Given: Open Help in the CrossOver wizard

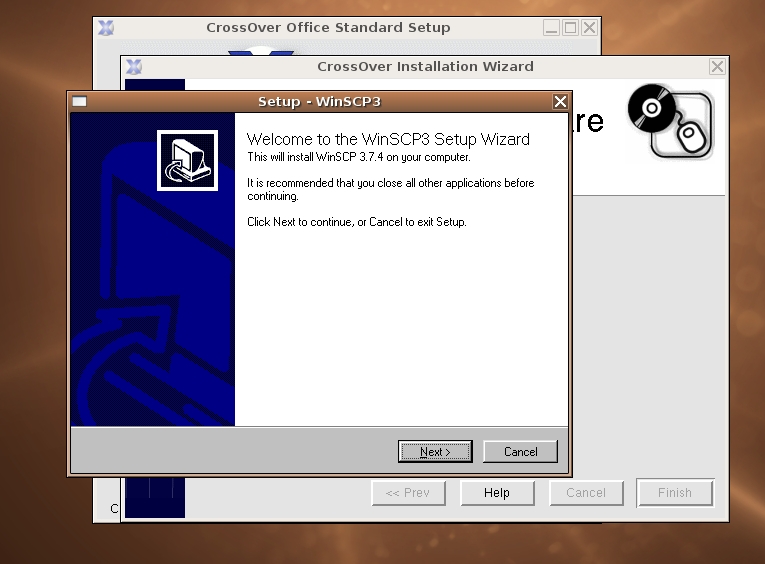Looking at the screenshot, I should pyautogui.click(x=497, y=493).
